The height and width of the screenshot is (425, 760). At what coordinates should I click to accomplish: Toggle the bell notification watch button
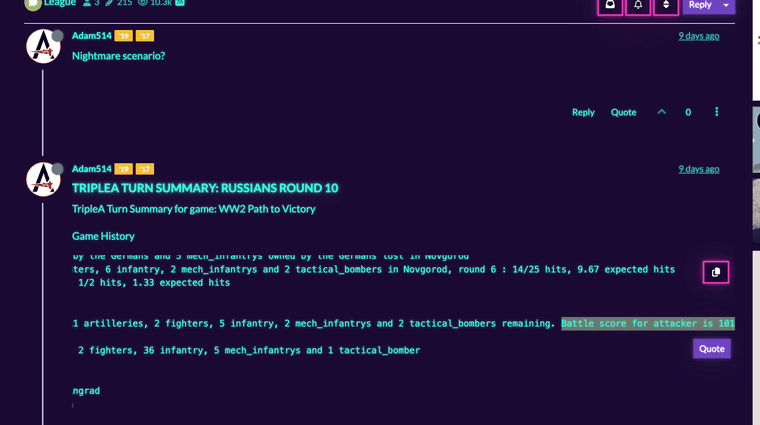tap(638, 5)
